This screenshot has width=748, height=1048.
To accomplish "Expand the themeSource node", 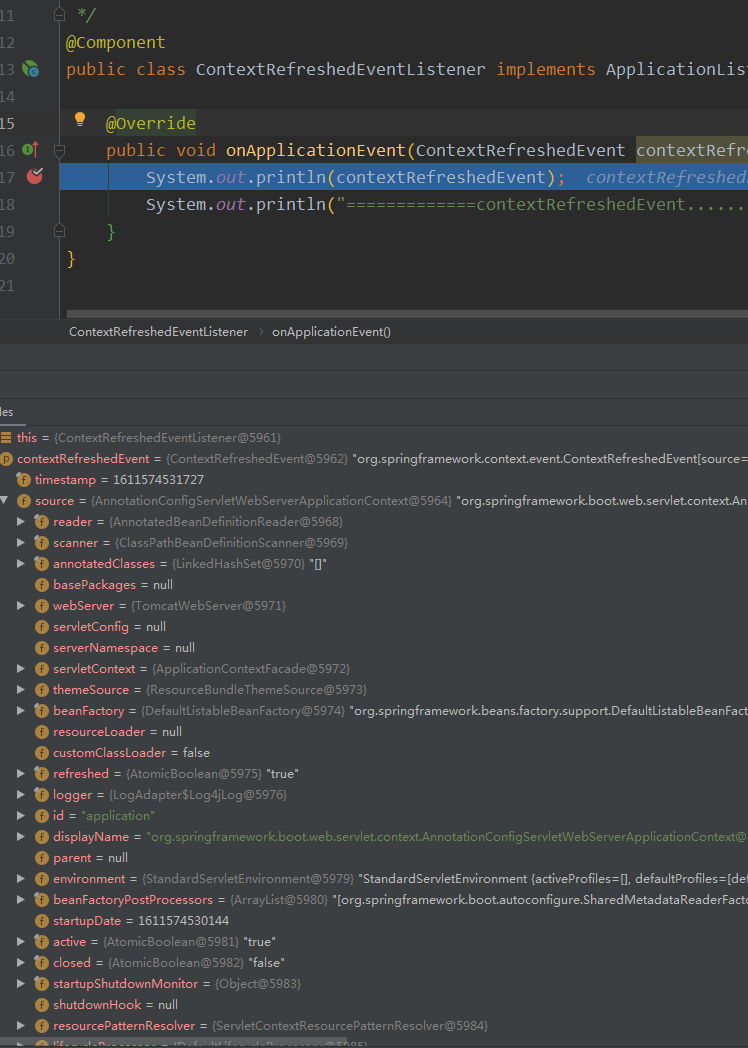I will coord(21,689).
